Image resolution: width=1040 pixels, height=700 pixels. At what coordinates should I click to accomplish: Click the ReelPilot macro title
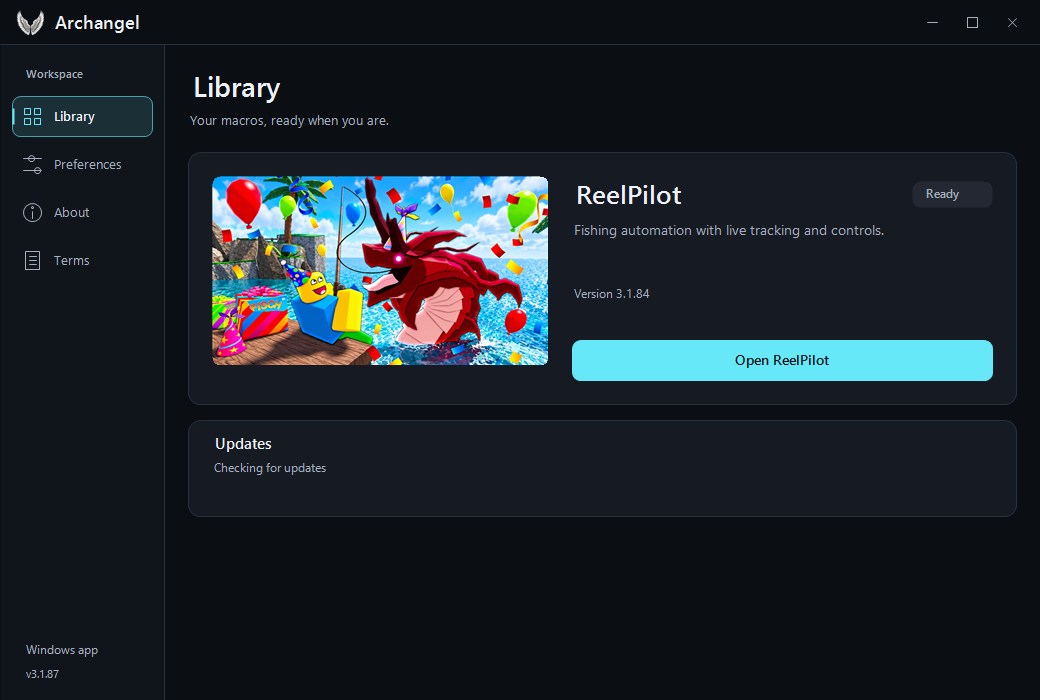click(629, 195)
